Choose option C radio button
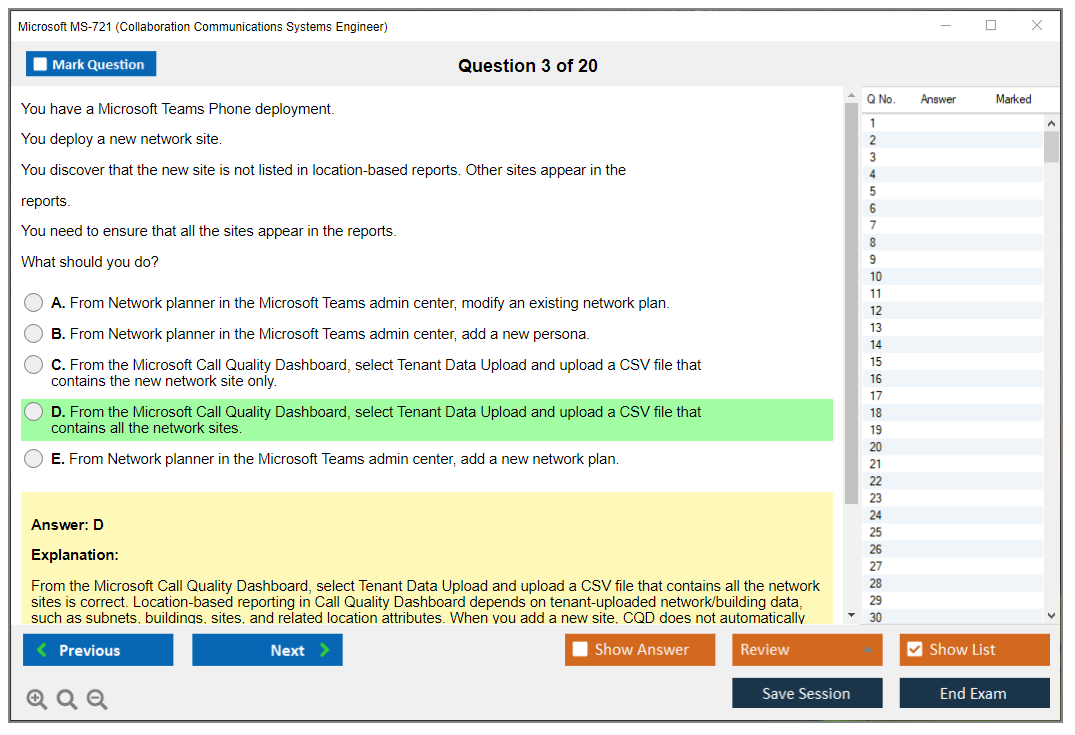The width and height of the screenshot is (1075, 735). click(34, 364)
